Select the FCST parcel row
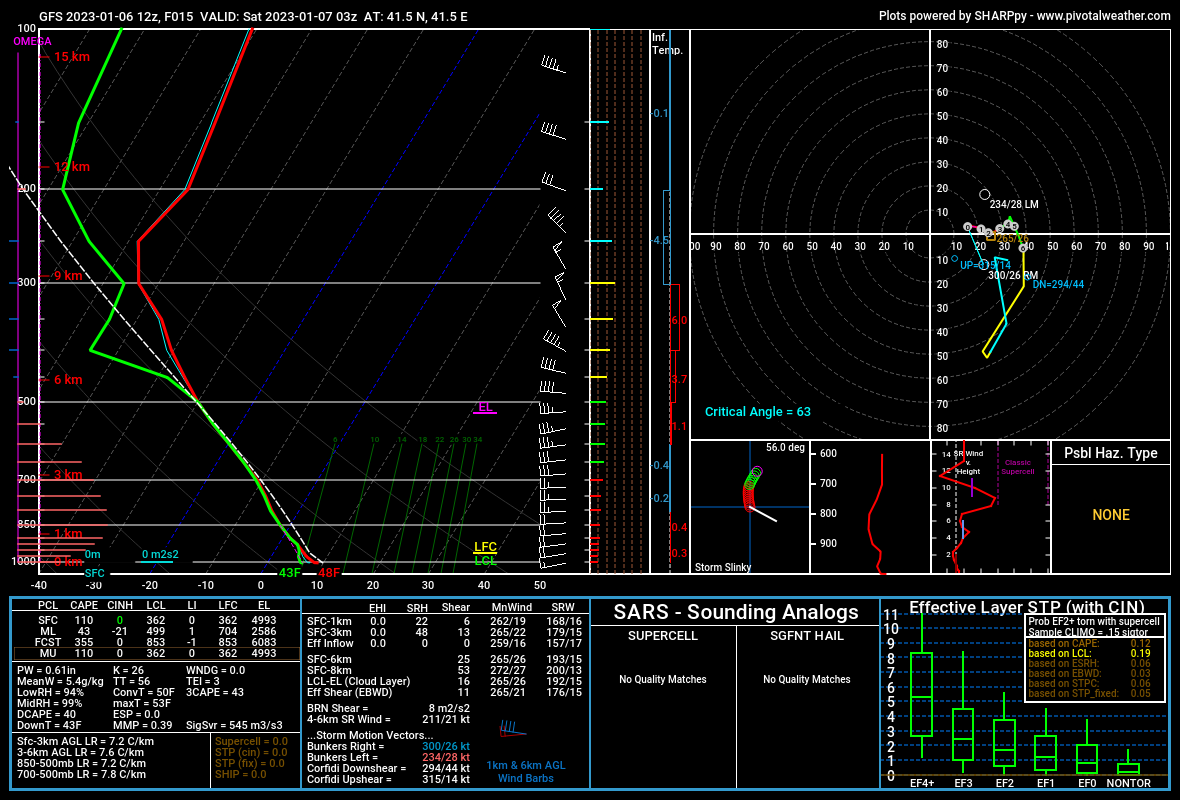This screenshot has width=1180, height=800. [x=156, y=642]
